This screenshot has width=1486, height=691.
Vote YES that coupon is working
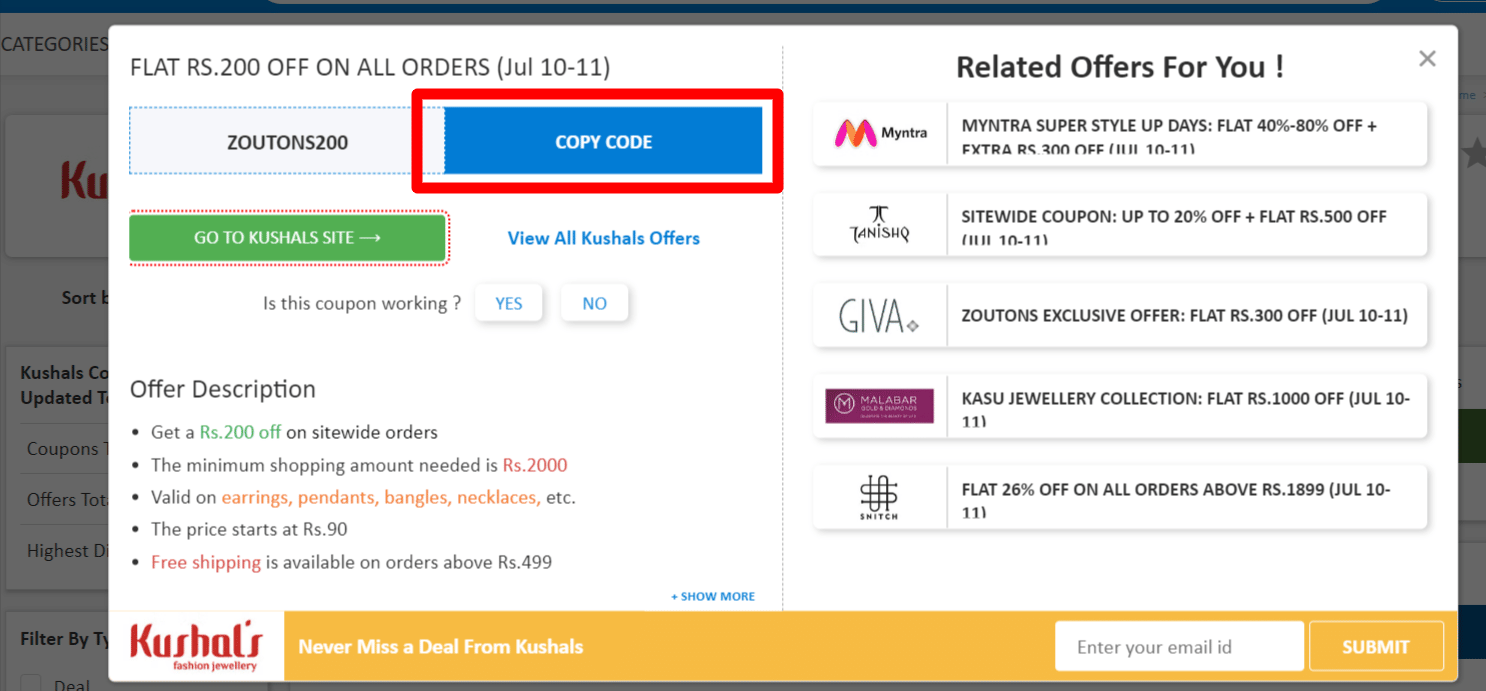[508, 303]
